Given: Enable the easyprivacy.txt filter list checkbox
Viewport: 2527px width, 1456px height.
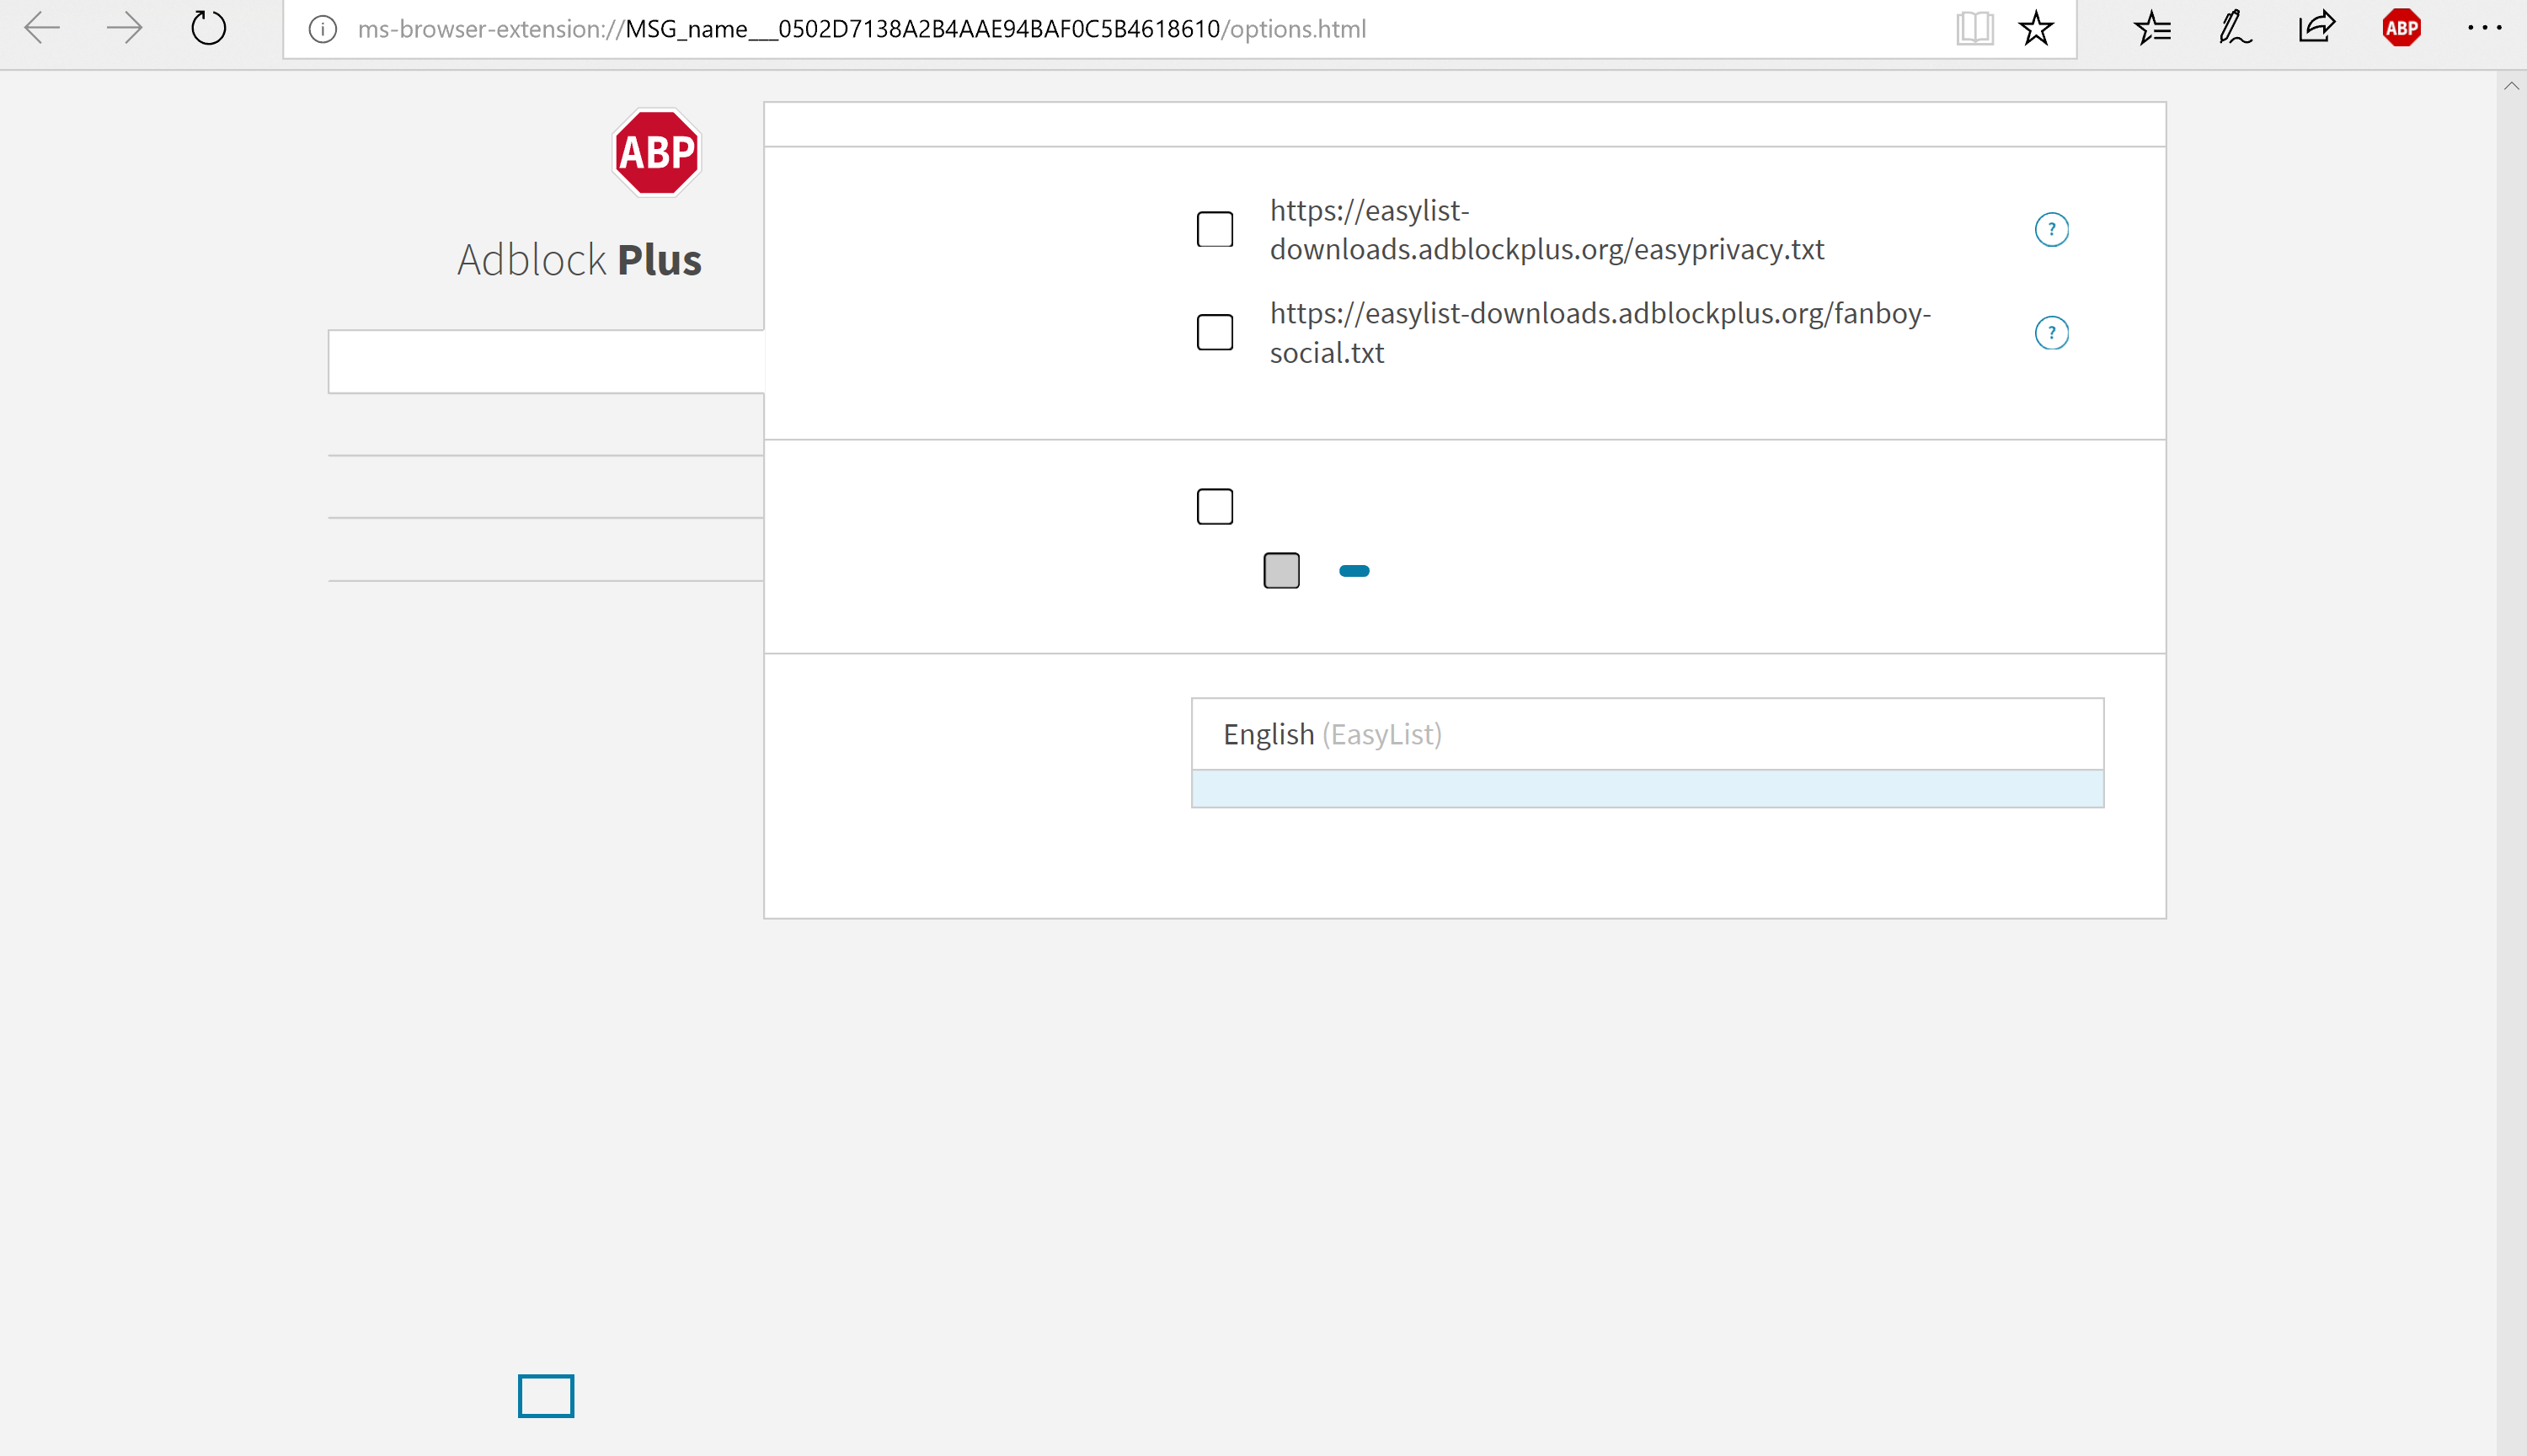Looking at the screenshot, I should (1215, 229).
